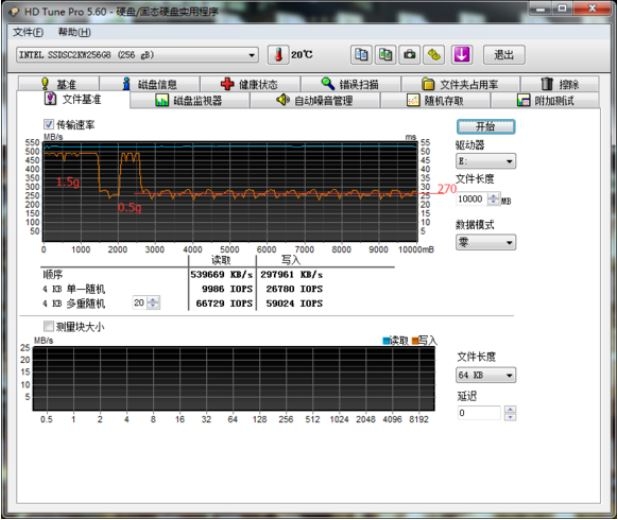Open the 磁盘信息 tab
This screenshot has width=618, height=520.
click(x=149, y=84)
